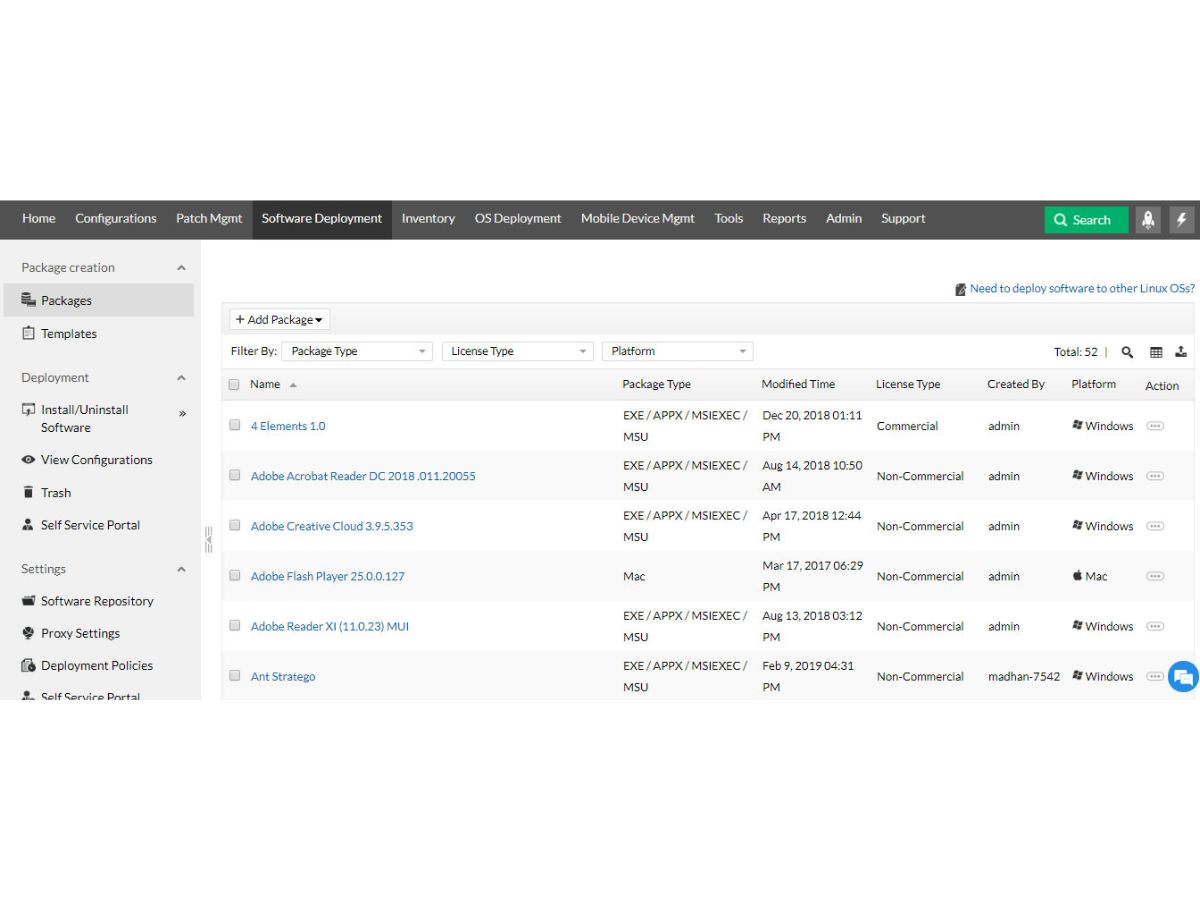Click the Deployment Policies icon
Image resolution: width=1200 pixels, height=900 pixels.
click(x=28, y=665)
